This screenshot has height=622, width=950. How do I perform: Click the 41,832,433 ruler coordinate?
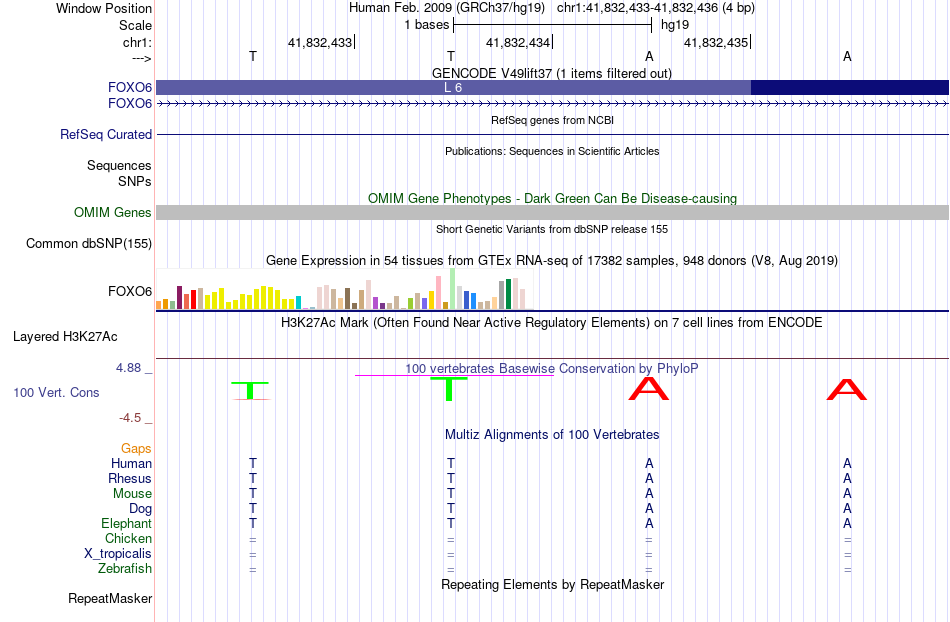pyautogui.click(x=319, y=42)
